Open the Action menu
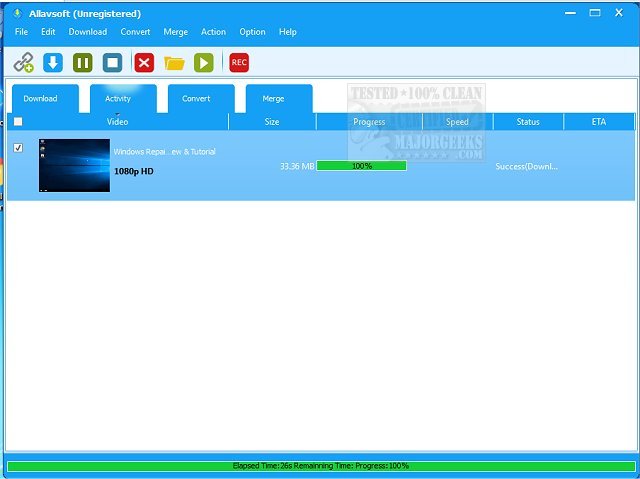640x479 pixels. (x=213, y=32)
